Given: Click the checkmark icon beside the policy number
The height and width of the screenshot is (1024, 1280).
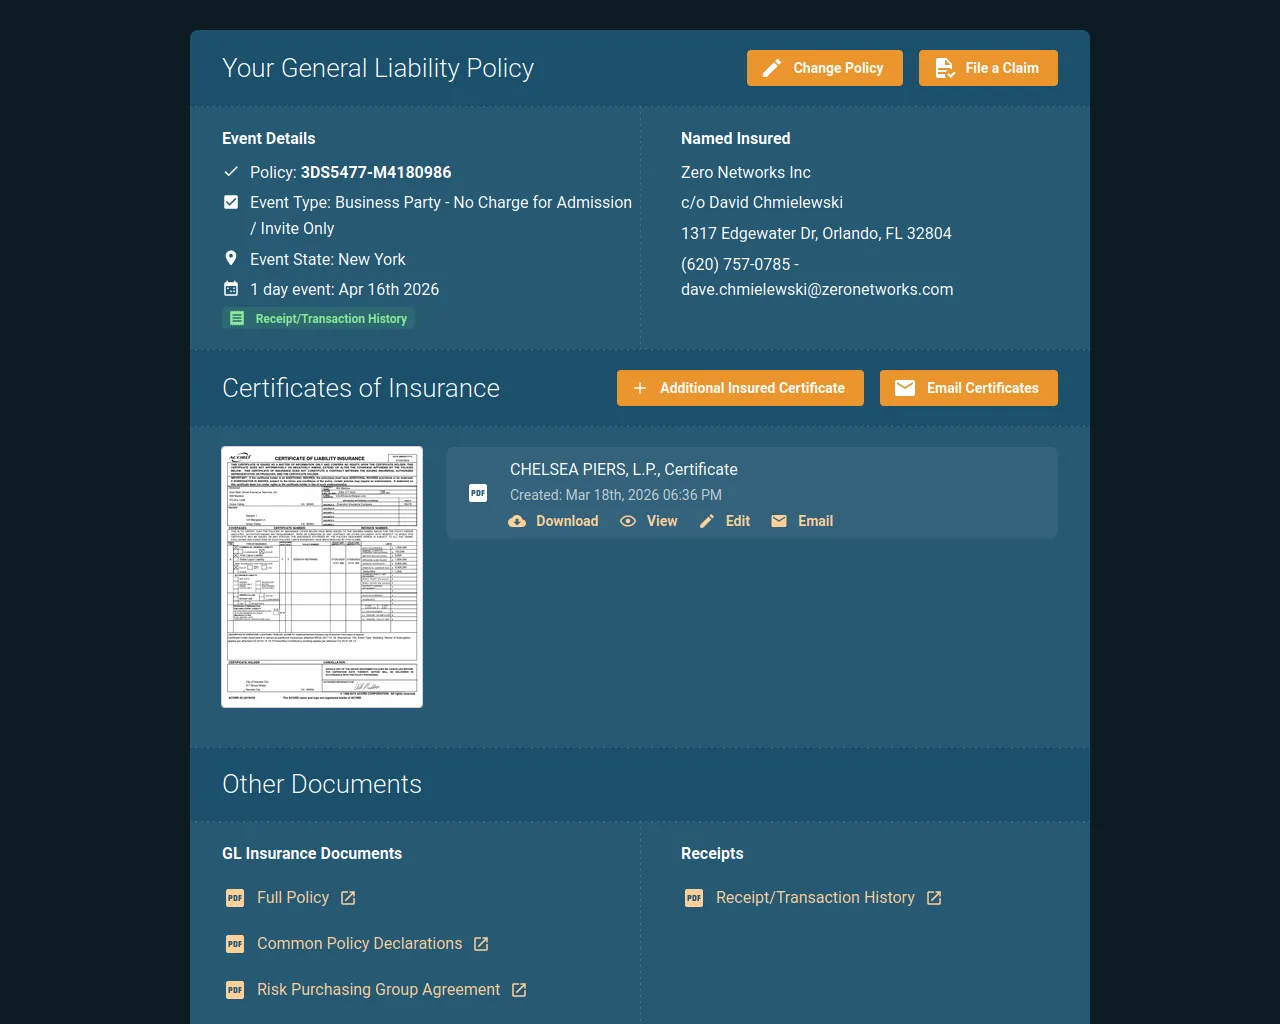Looking at the screenshot, I should pyautogui.click(x=231, y=171).
